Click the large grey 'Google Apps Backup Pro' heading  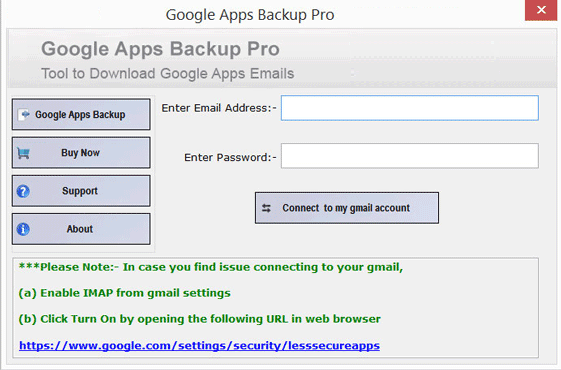pos(160,49)
